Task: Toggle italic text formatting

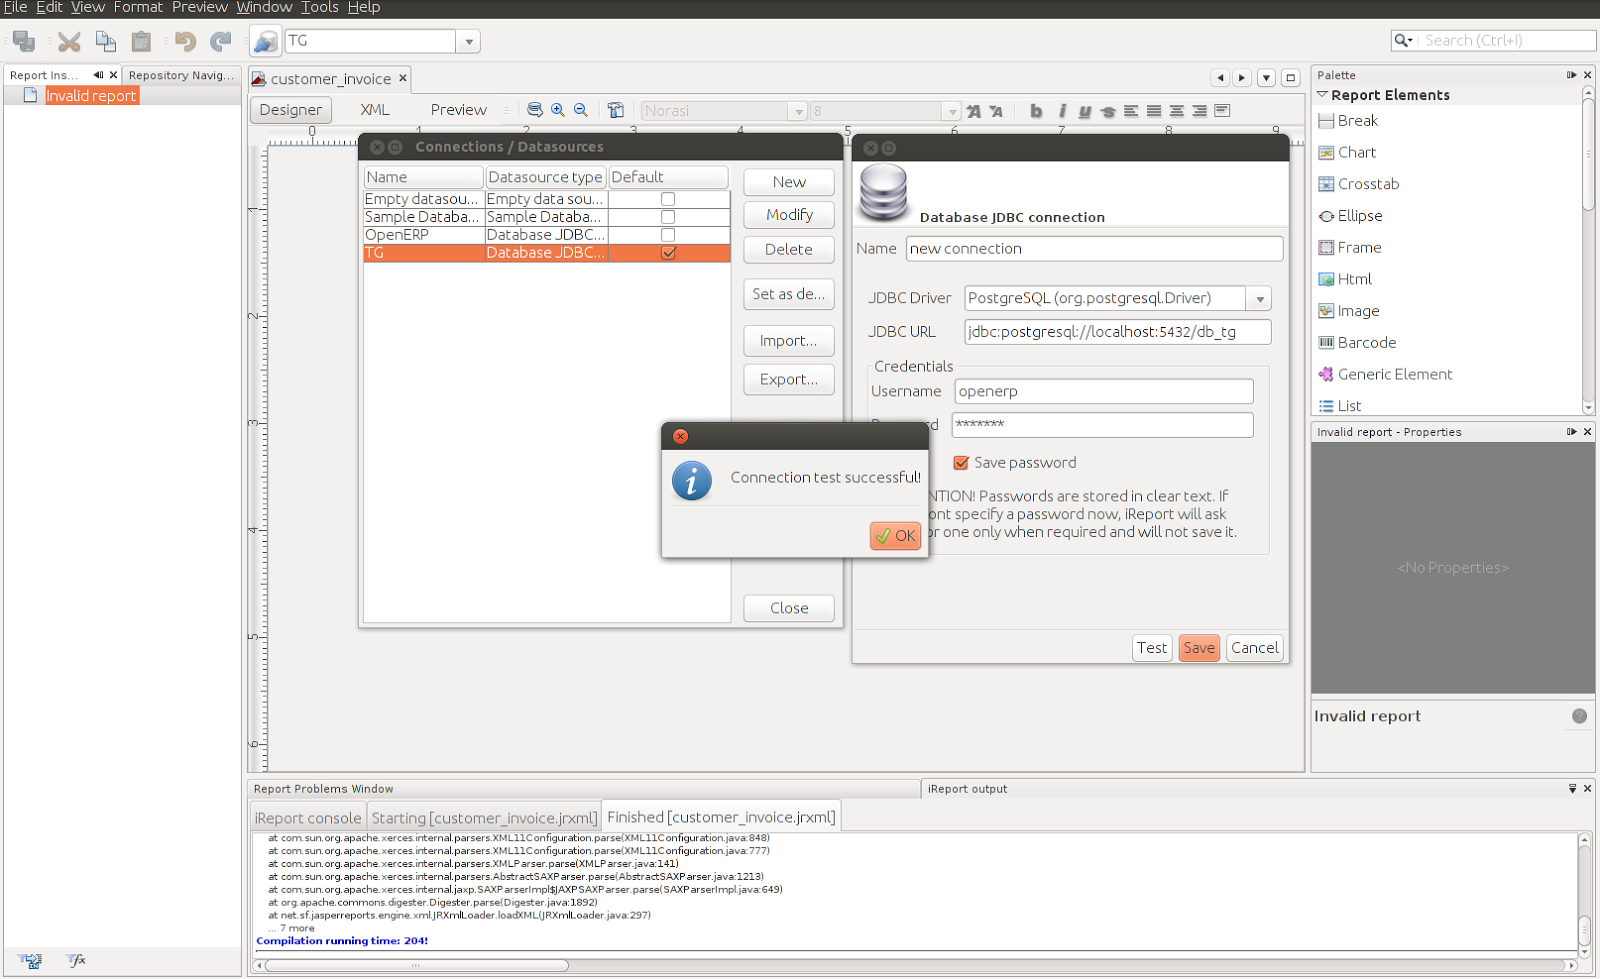Action: tap(1062, 111)
